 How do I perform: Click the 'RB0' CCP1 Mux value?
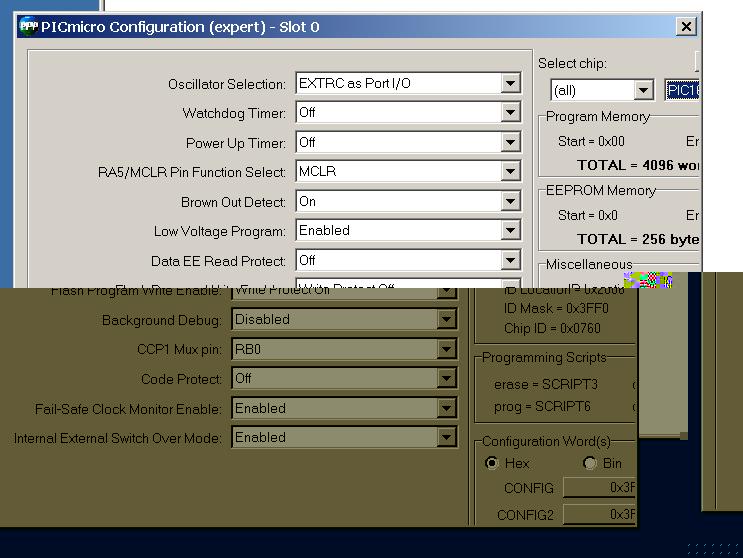click(x=248, y=349)
